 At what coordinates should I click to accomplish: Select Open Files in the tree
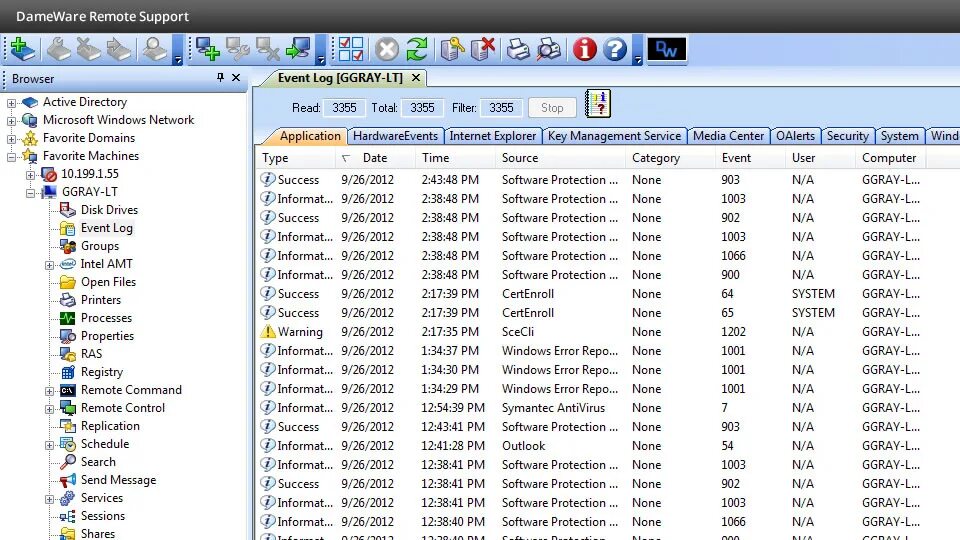108,282
